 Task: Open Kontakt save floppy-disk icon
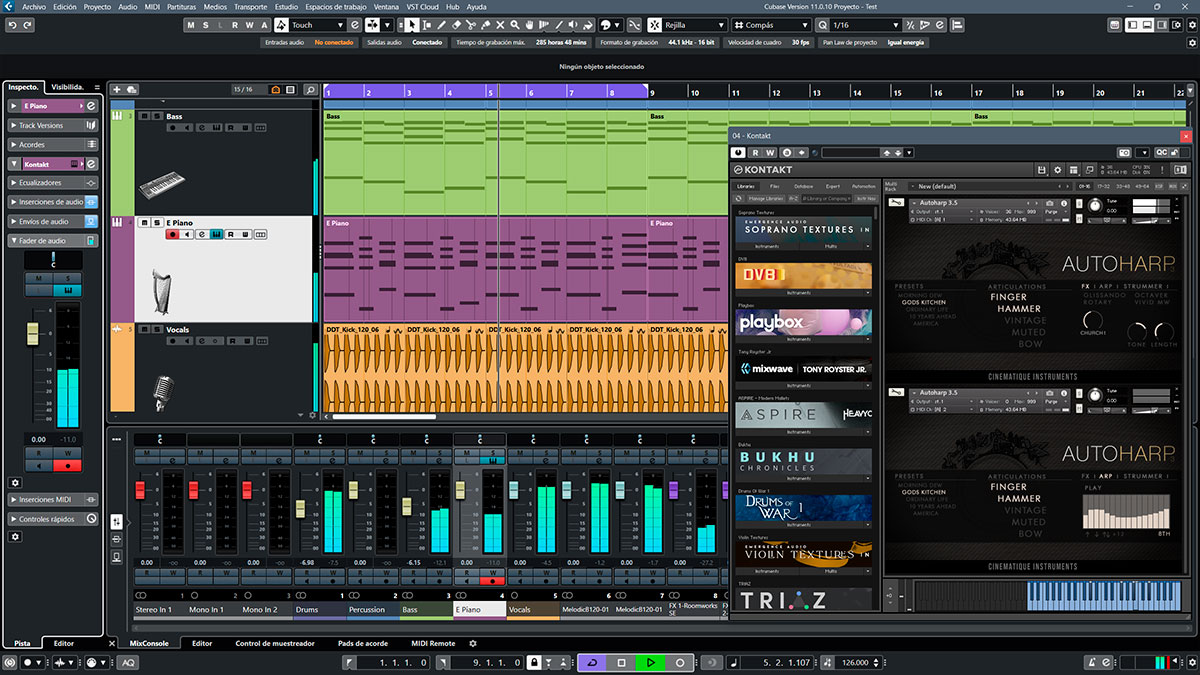click(1042, 170)
